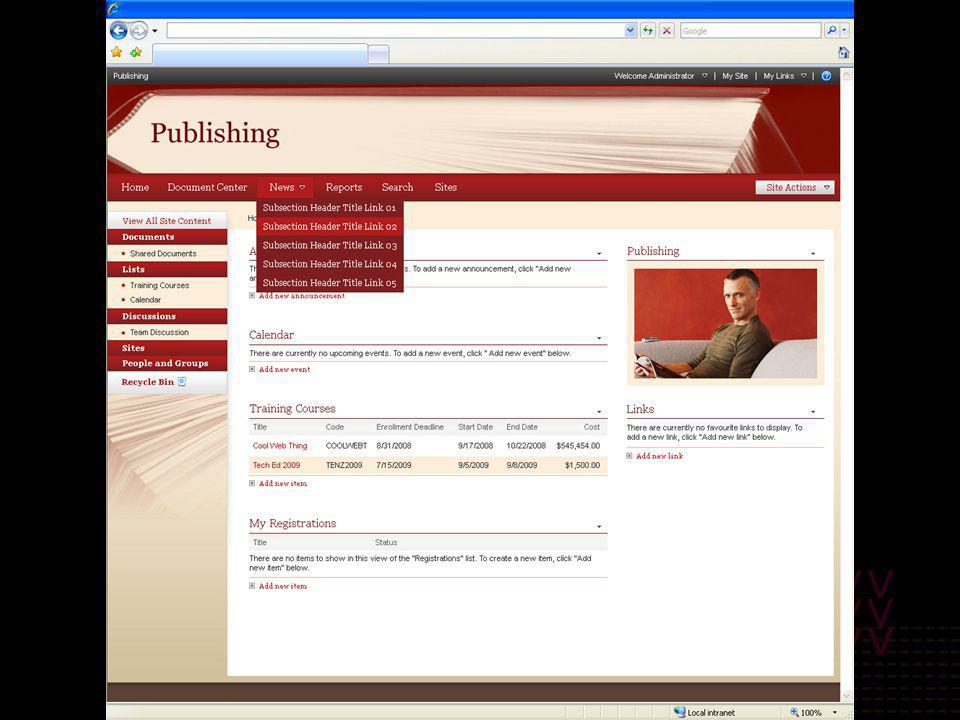Click Add new item under My Registrations

[x=282, y=587]
